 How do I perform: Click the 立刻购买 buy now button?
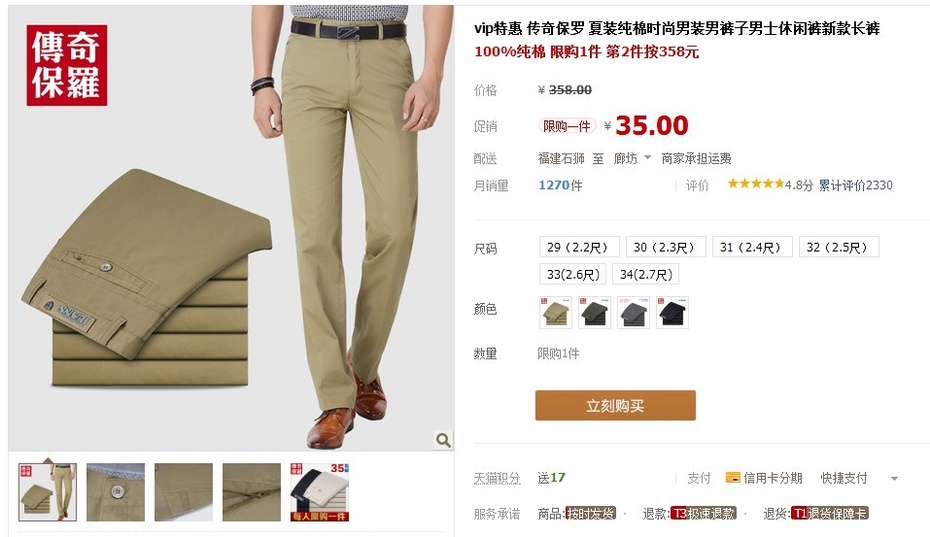[615, 405]
